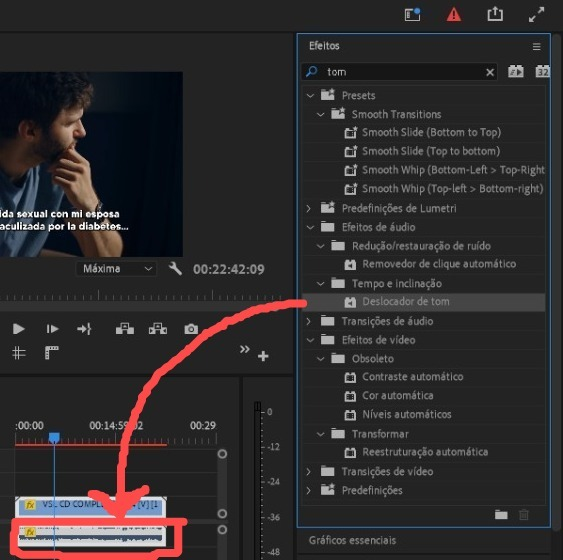563x560 pixels.
Task: Click the Accelerated Effects filter icon
Action: point(516,72)
